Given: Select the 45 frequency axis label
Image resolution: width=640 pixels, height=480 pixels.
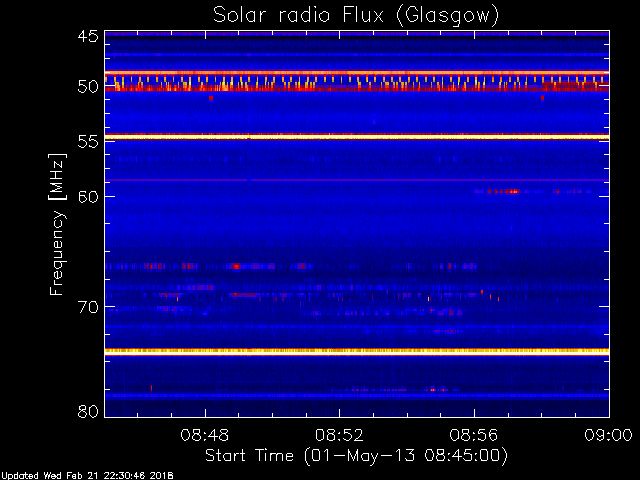Looking at the screenshot, I should click(x=88, y=37).
